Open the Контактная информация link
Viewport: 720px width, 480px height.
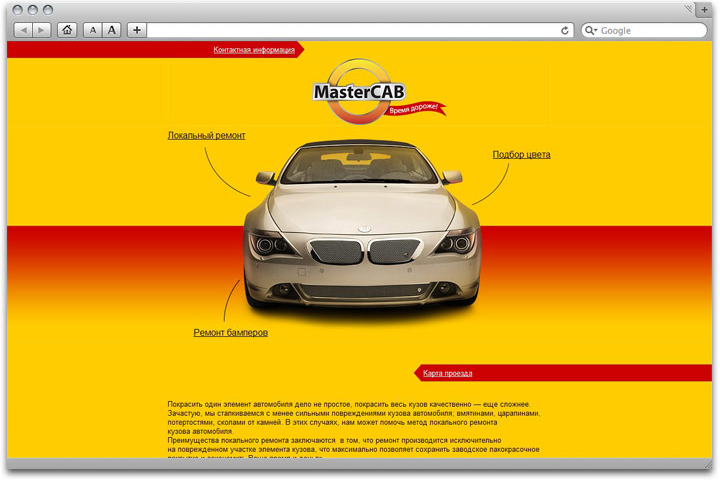point(254,50)
